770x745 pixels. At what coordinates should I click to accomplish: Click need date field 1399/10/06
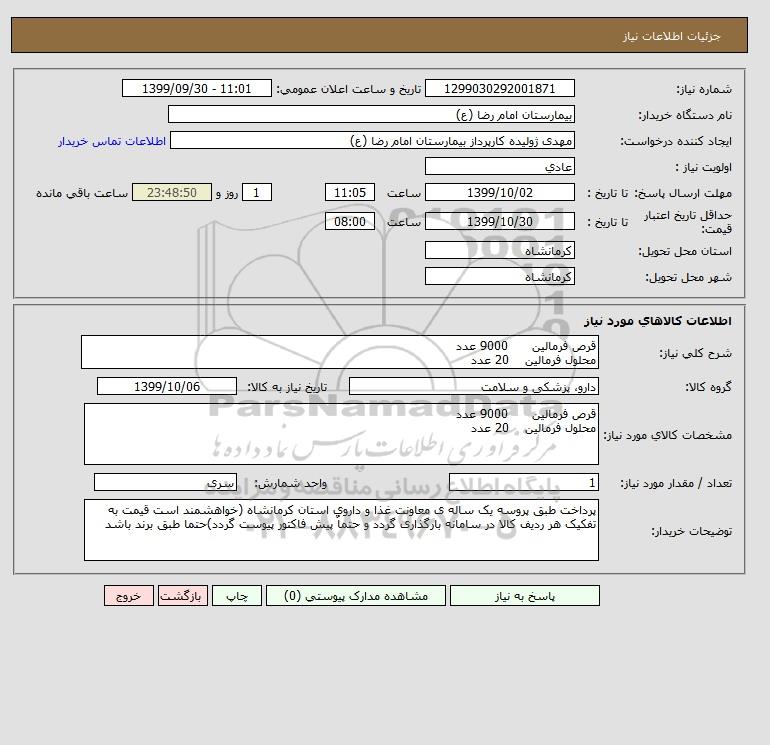[167, 386]
